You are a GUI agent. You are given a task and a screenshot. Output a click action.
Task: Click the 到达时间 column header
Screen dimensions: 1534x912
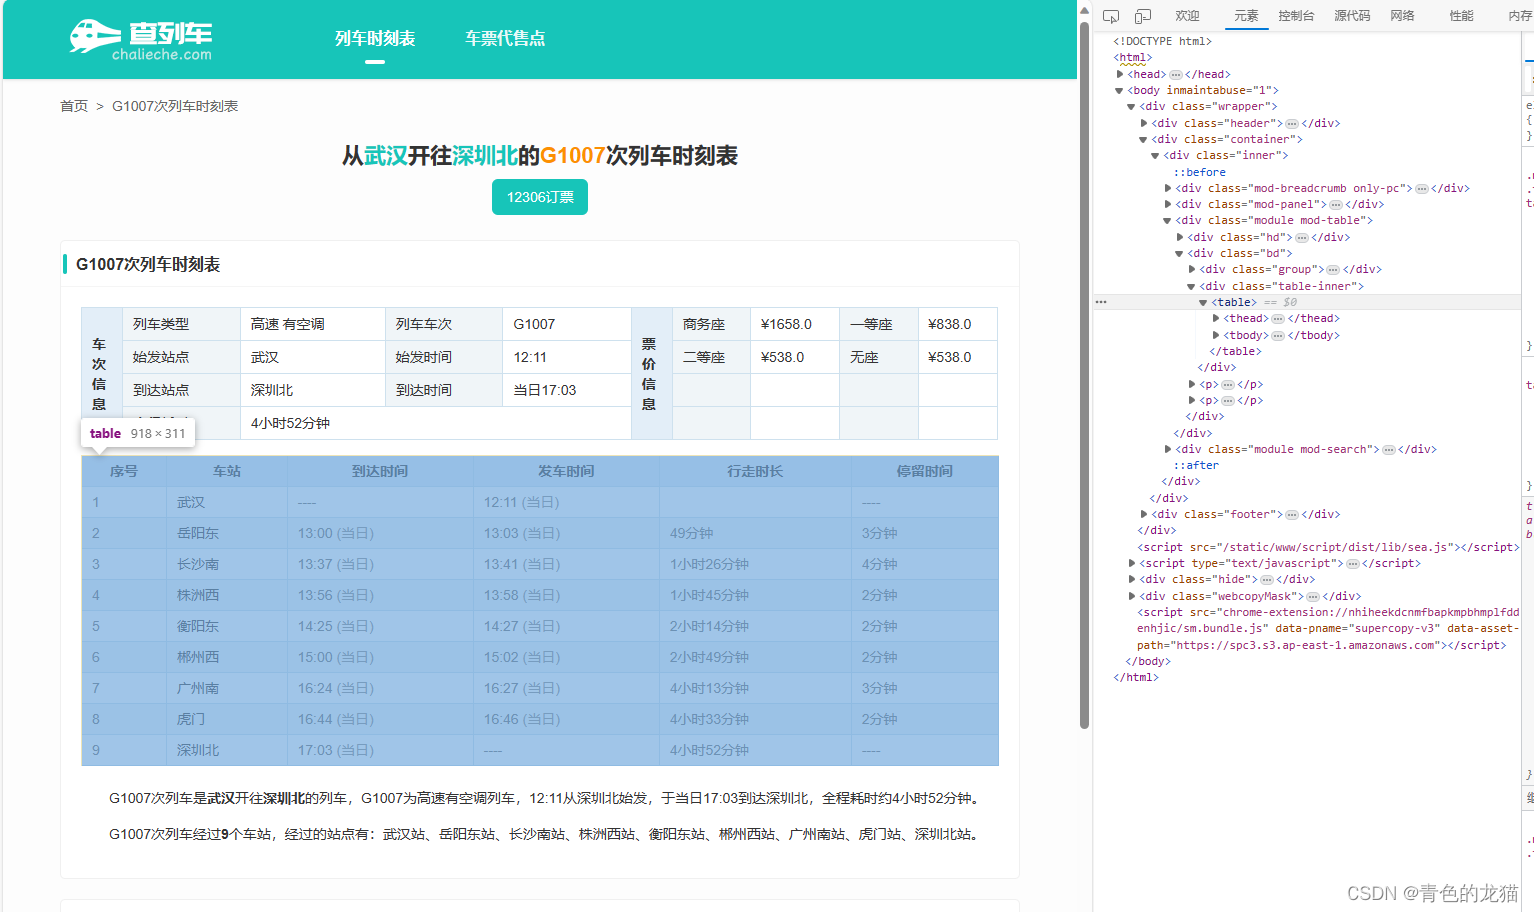pyautogui.click(x=380, y=471)
